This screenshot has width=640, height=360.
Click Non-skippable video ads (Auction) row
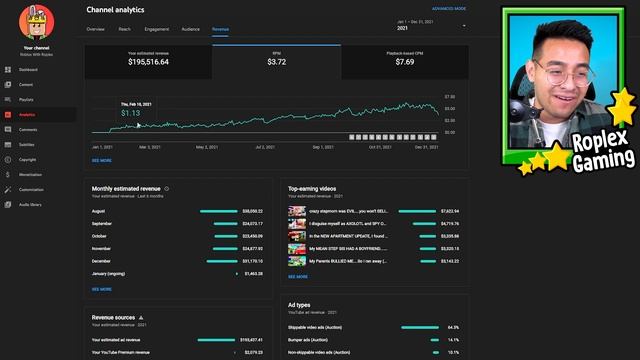pos(373,352)
